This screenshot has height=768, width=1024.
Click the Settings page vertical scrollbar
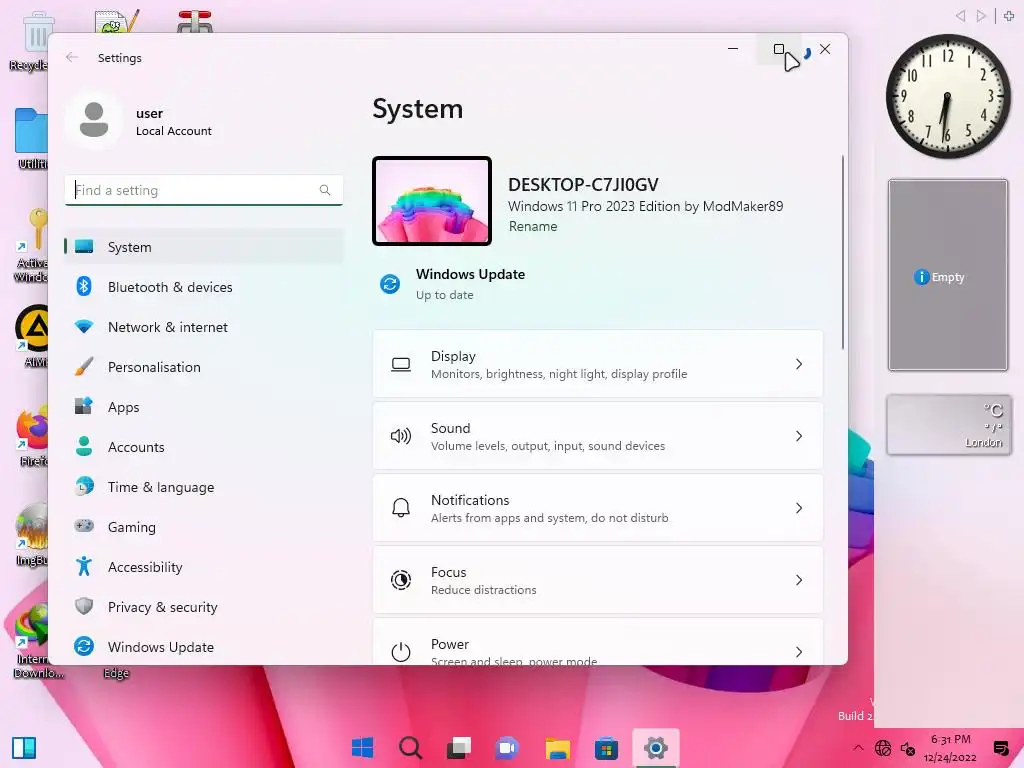pos(842,251)
